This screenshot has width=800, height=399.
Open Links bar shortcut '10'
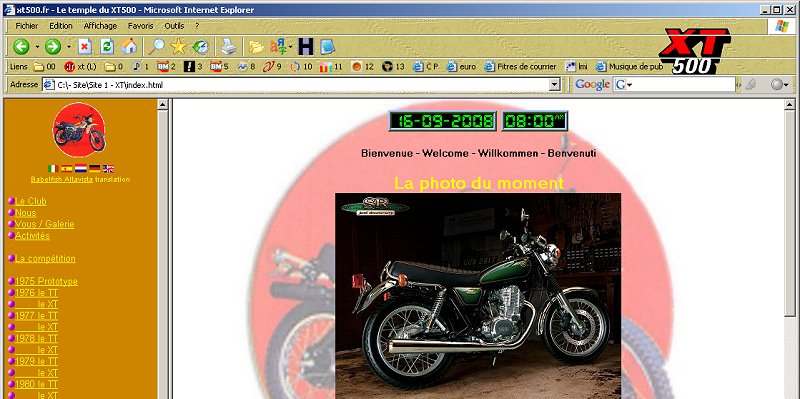tap(301, 66)
